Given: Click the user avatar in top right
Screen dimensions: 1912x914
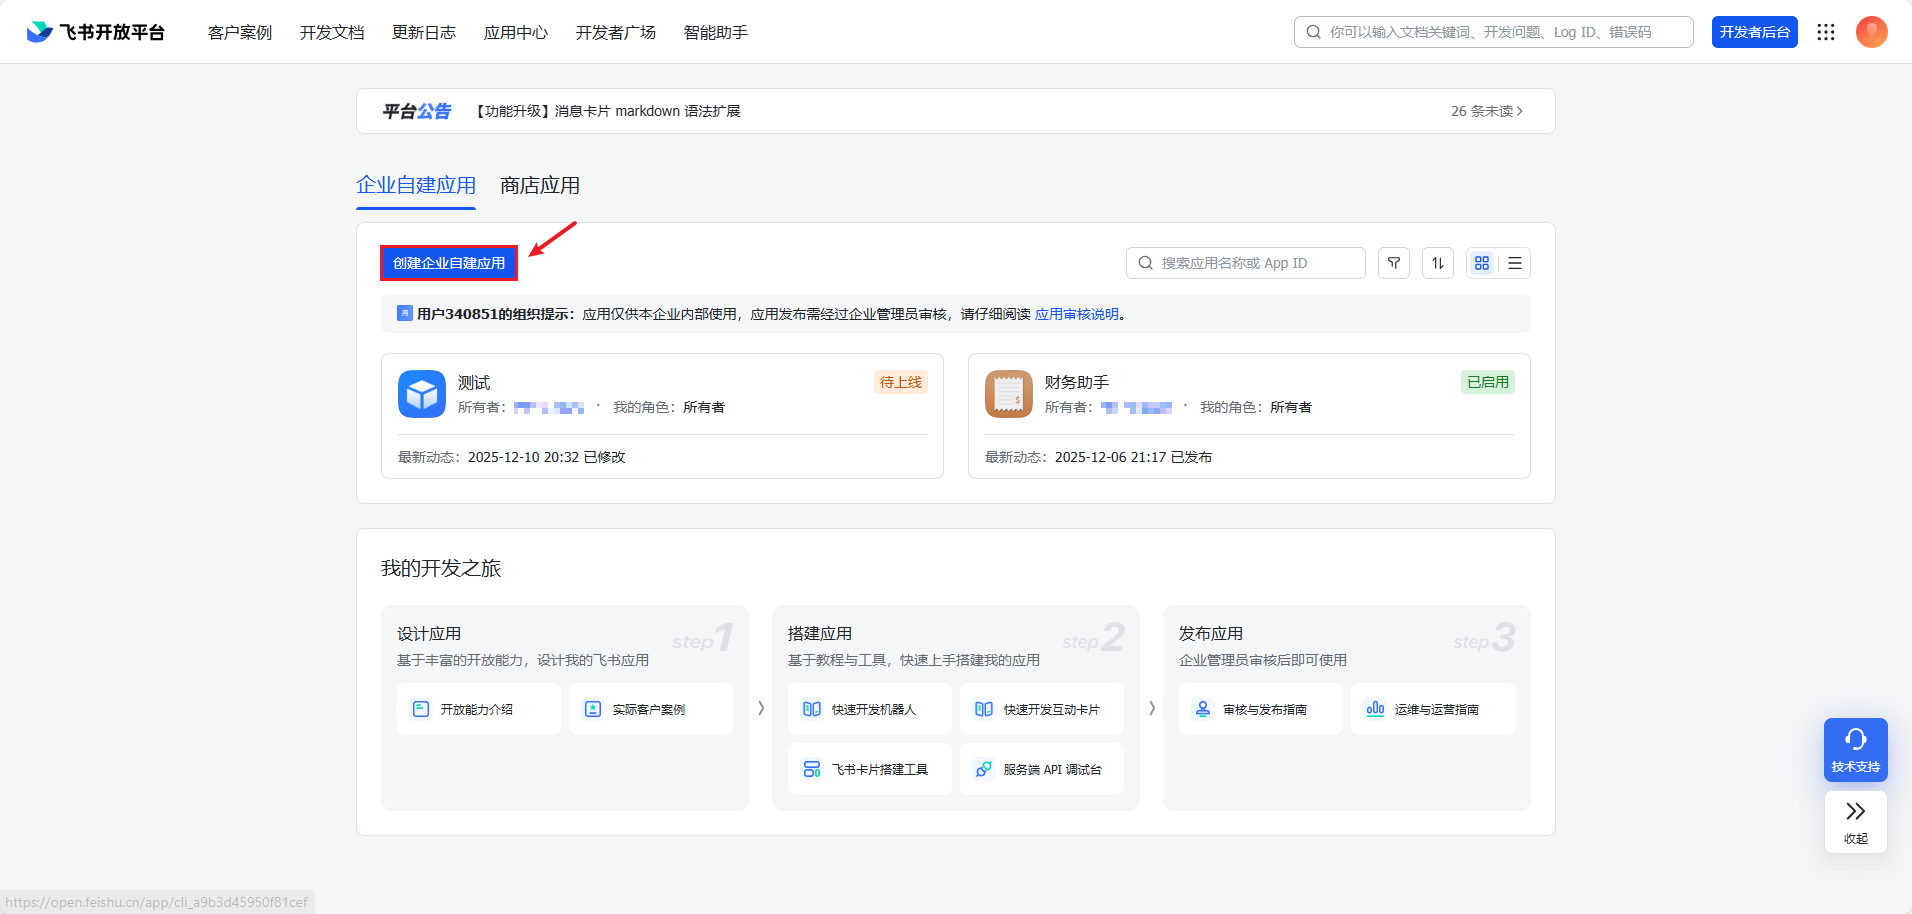Looking at the screenshot, I should tap(1871, 31).
